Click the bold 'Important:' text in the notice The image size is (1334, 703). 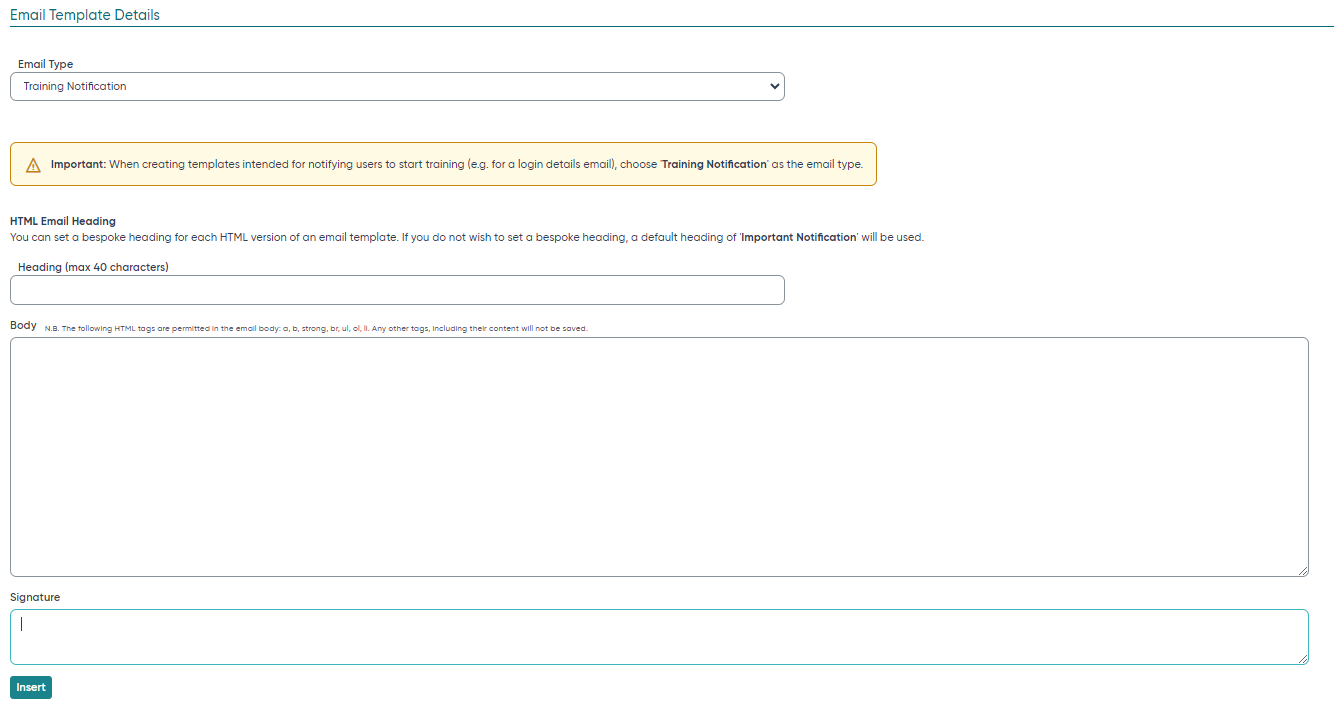tap(78, 164)
